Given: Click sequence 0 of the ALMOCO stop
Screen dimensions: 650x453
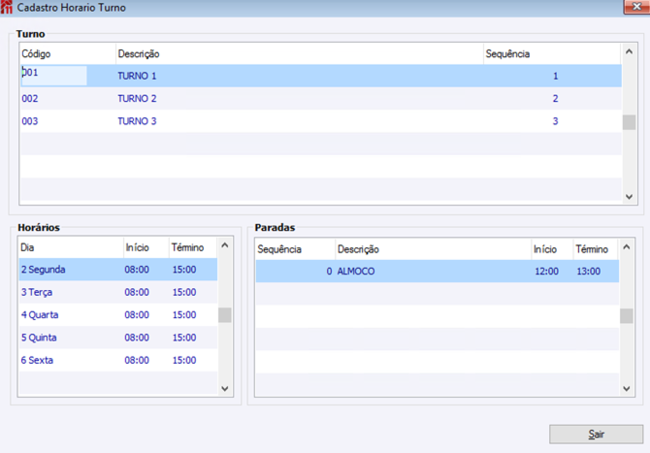Looking at the screenshot, I should pyautogui.click(x=329, y=271).
